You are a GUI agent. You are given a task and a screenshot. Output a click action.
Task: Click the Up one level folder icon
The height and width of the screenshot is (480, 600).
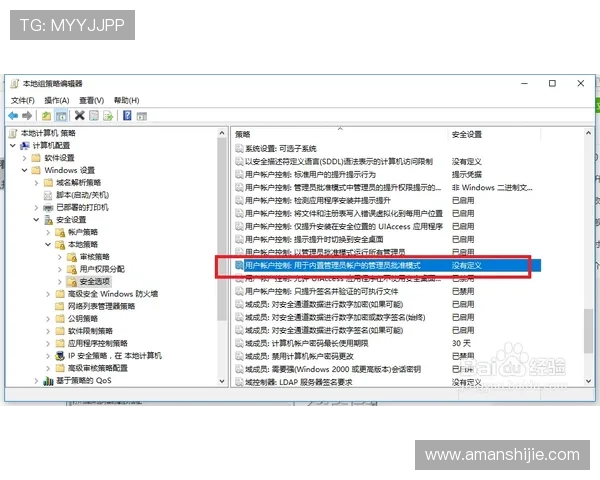46,116
